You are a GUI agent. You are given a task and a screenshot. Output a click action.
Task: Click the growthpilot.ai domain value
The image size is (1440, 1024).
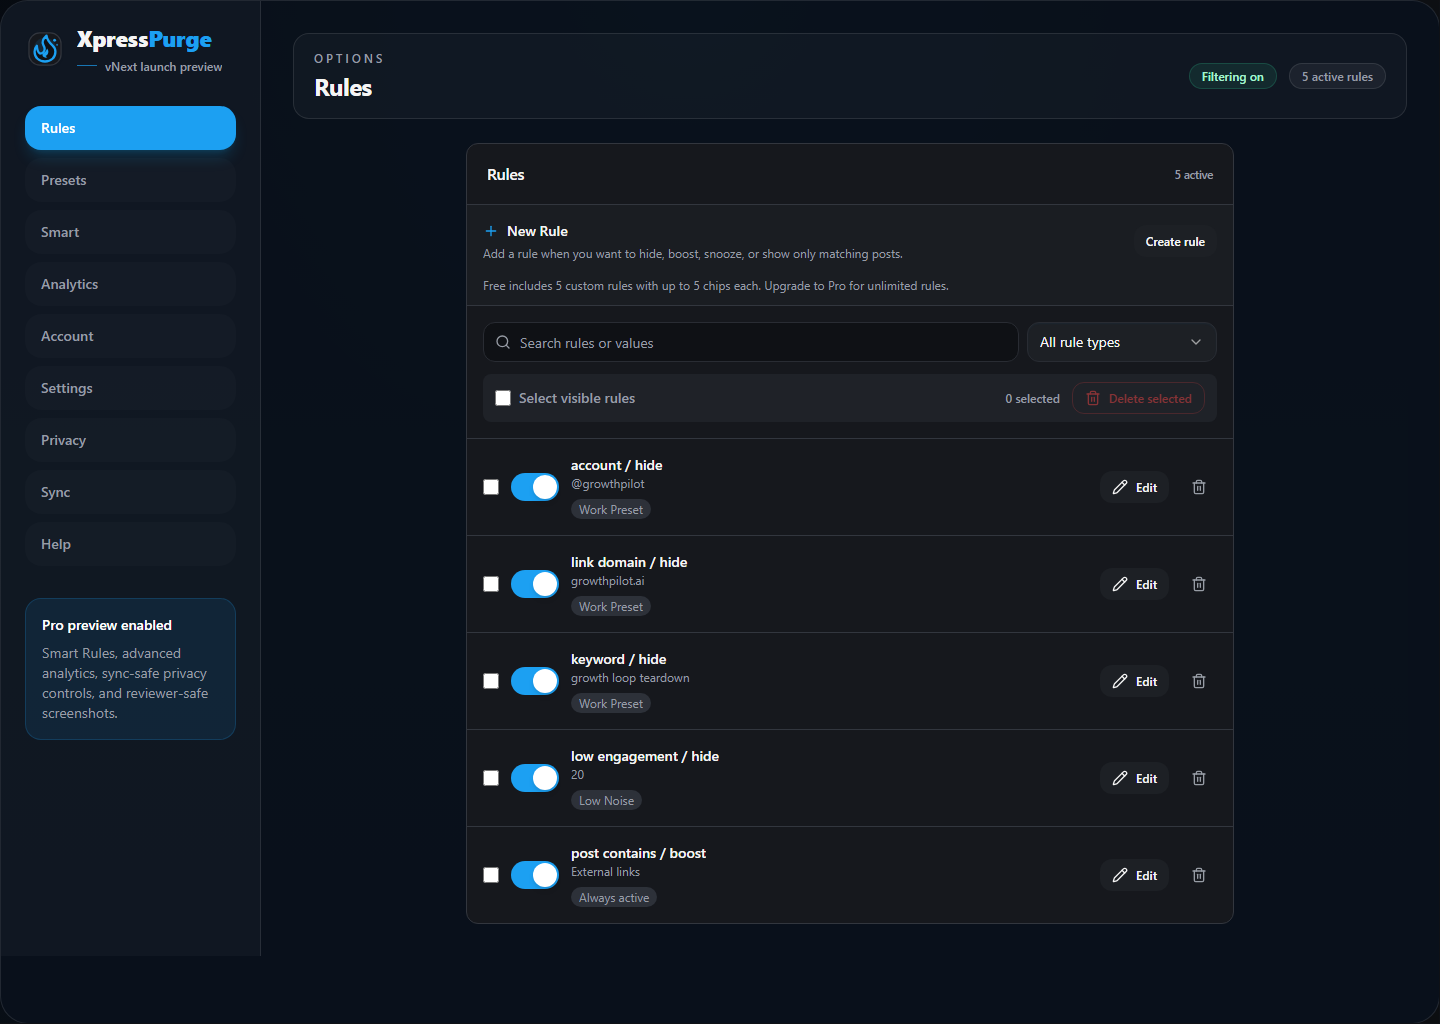pyautogui.click(x=608, y=581)
